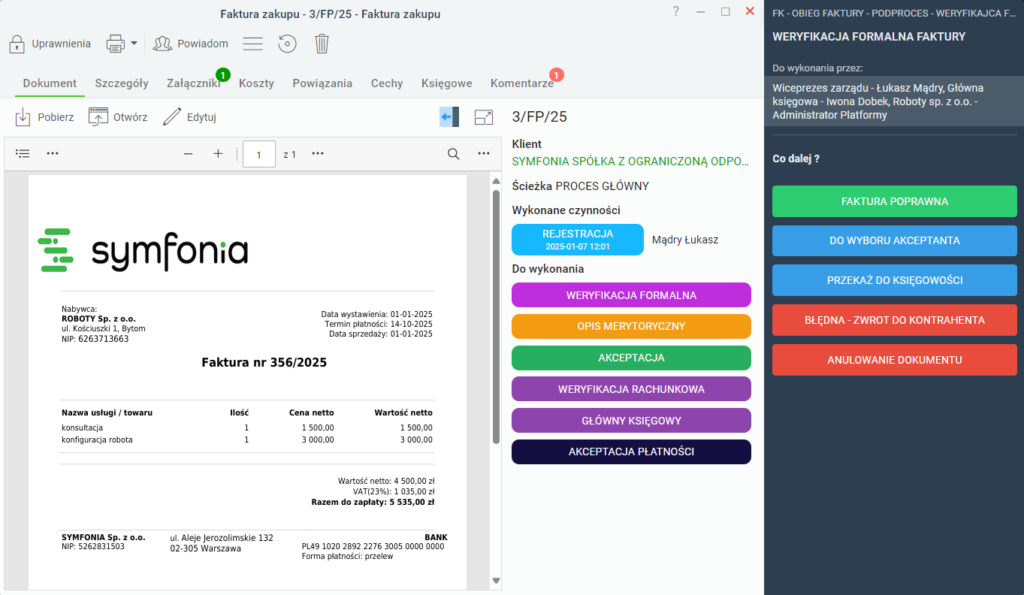Open Powiązania tab
The image size is (1024, 595).
click(x=322, y=84)
